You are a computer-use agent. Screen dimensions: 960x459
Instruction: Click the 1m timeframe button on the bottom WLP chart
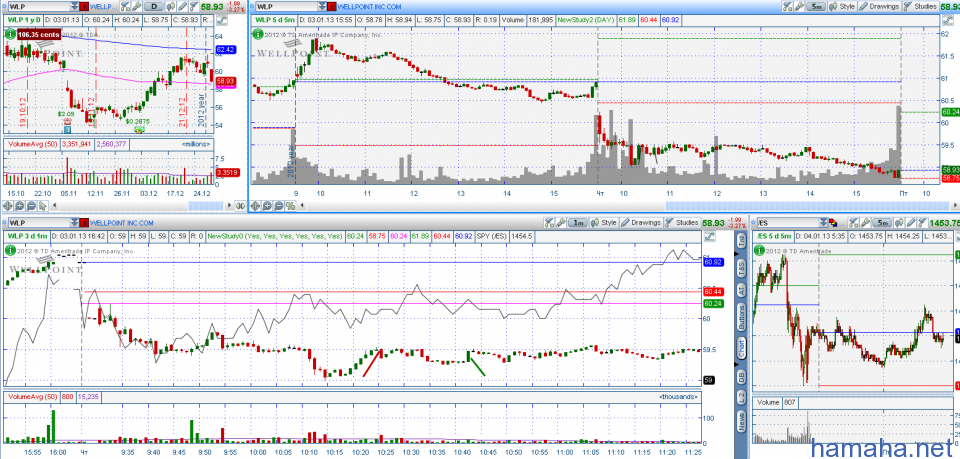(x=577, y=222)
